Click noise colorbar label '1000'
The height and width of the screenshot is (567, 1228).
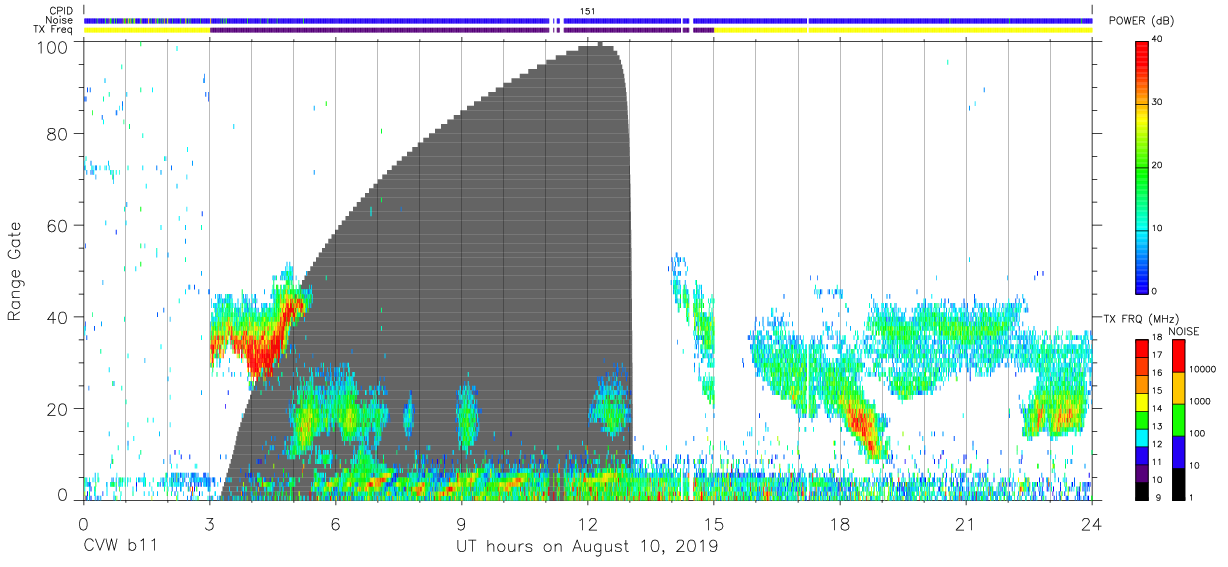[x=1199, y=402]
